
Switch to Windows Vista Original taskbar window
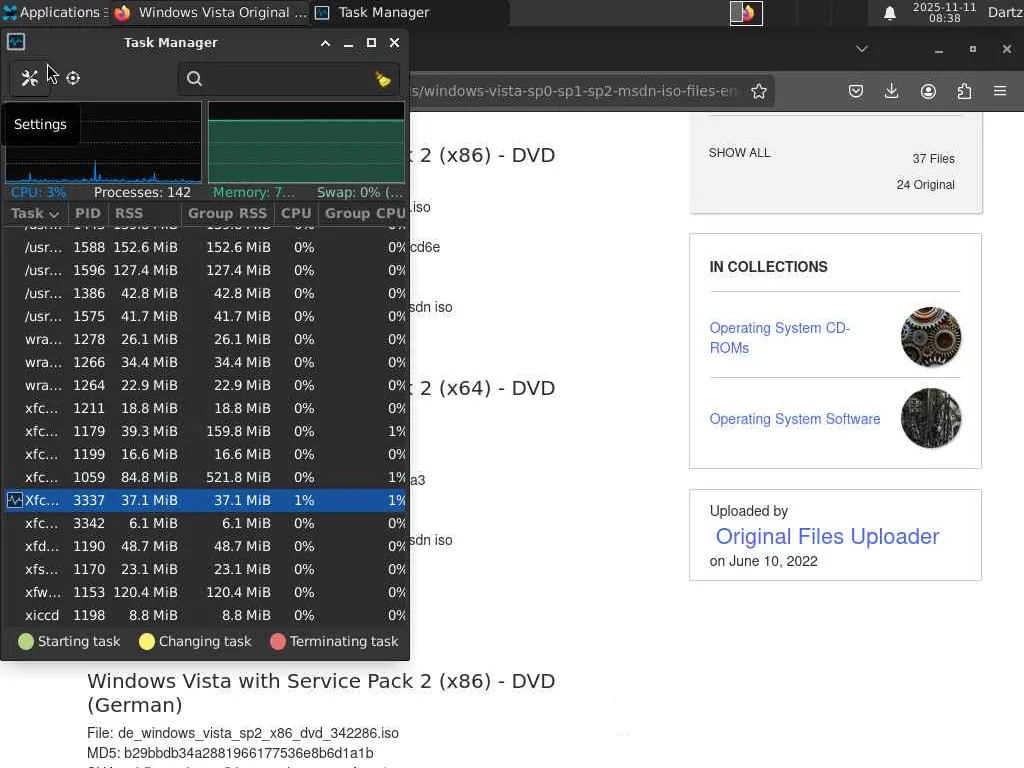210,12
